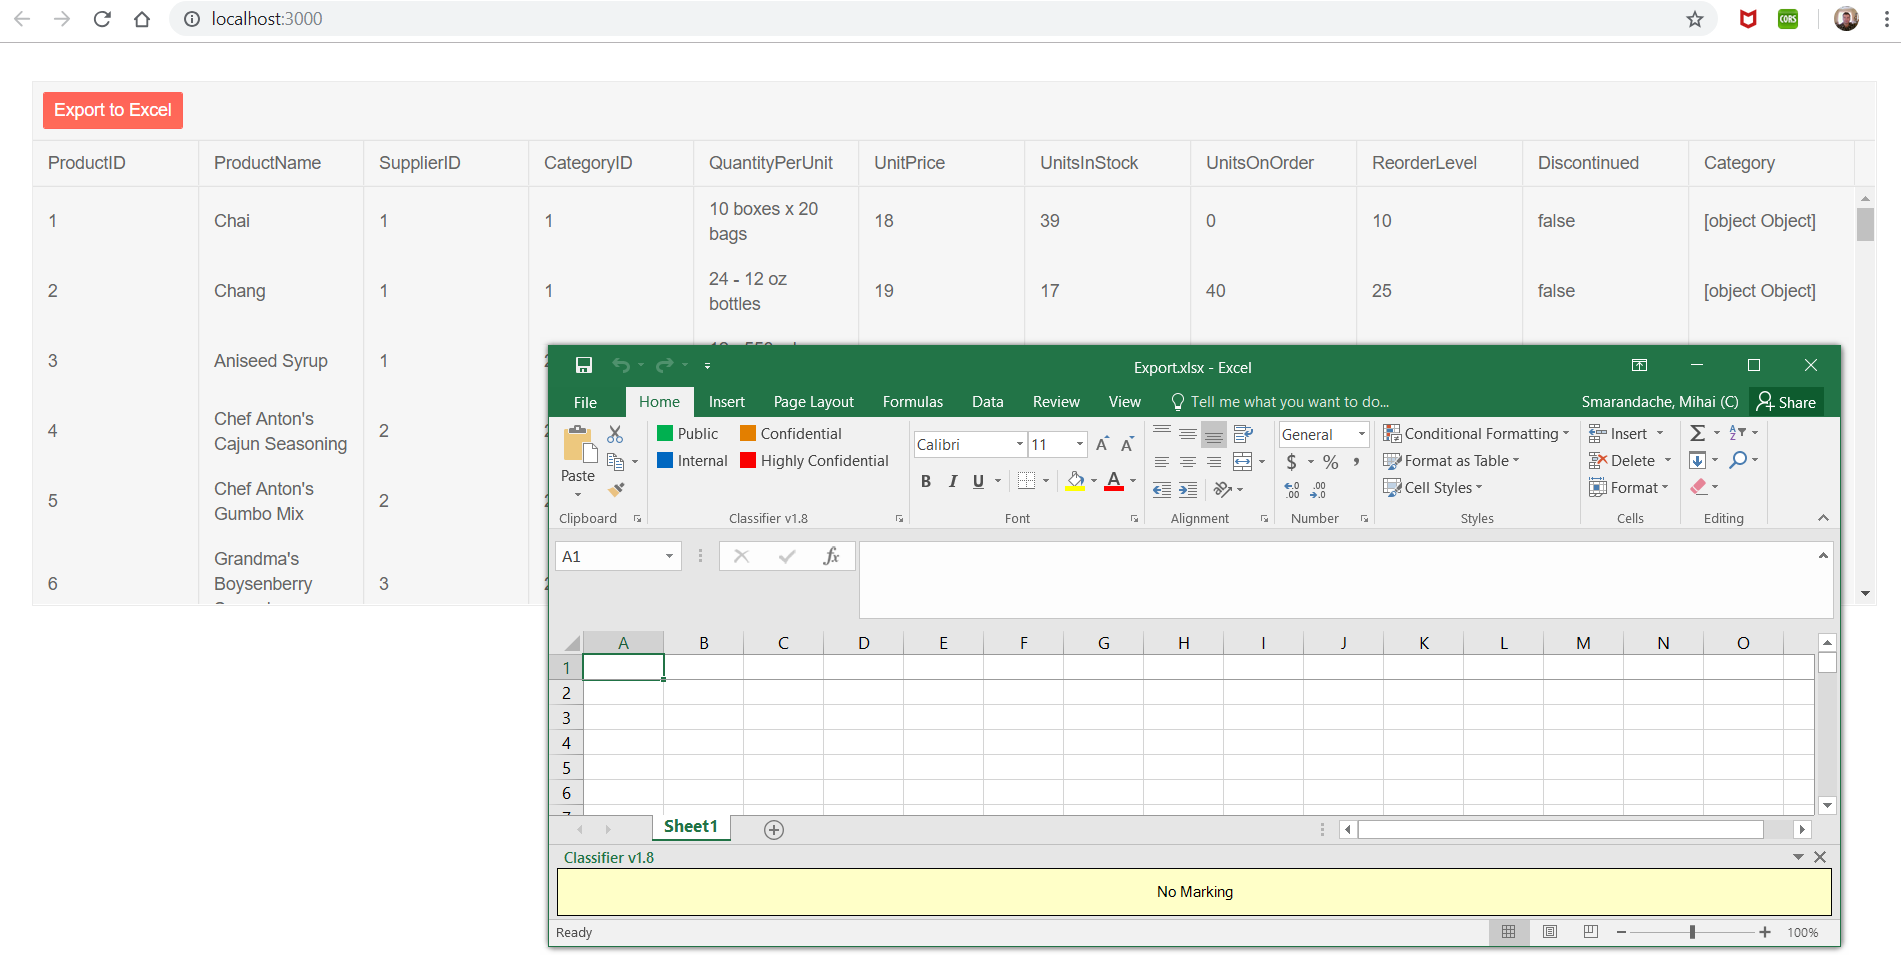Screen dimensions: 1901x976
Task: Click the Percent Style icon
Action: tap(1330, 462)
